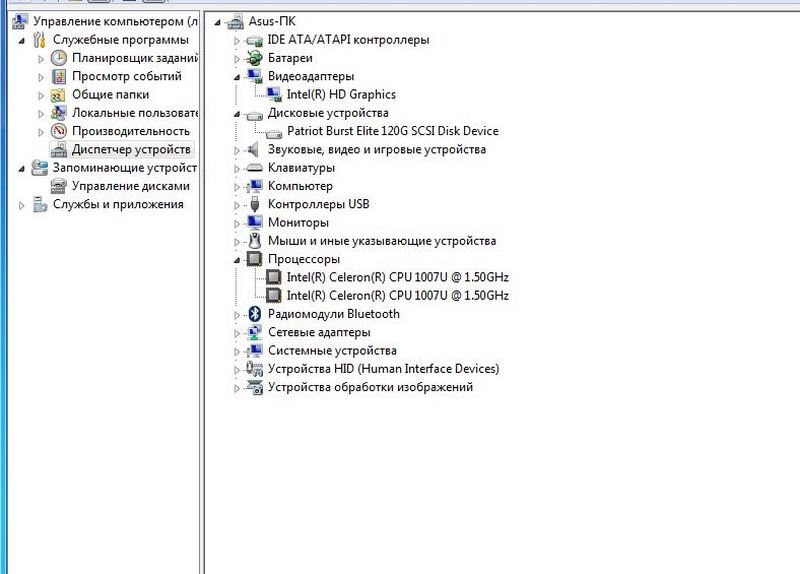Click the processor chip icon next to Процессоры
800x574 pixels.
coord(254,259)
